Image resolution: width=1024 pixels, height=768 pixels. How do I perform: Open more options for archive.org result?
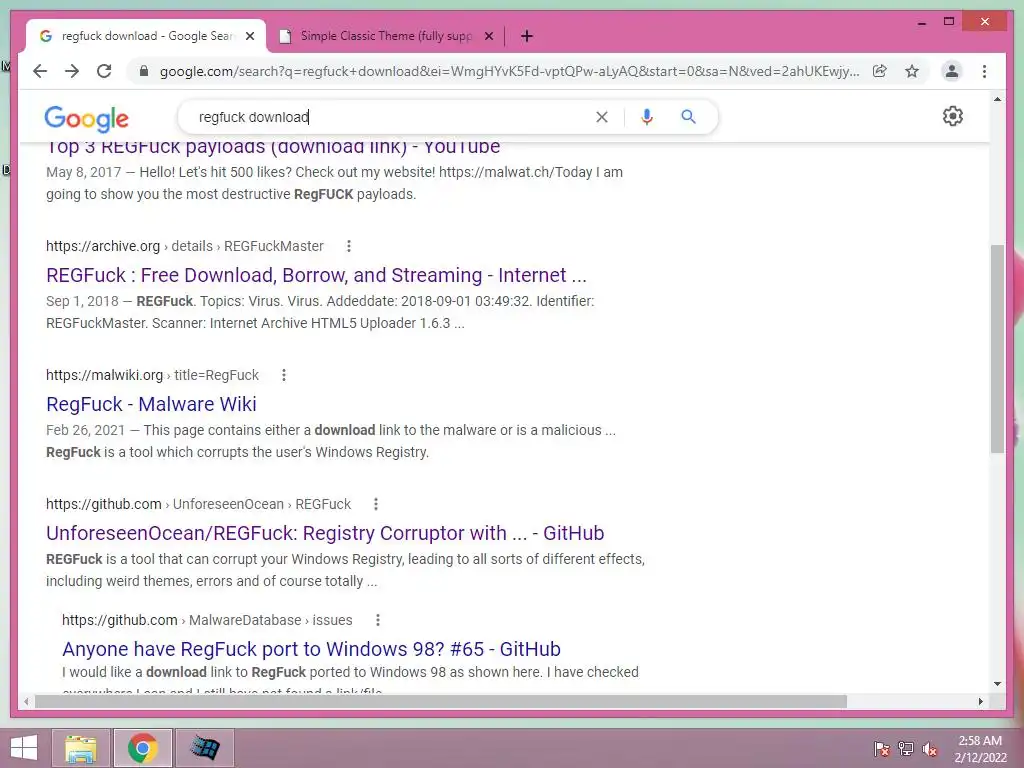[x=349, y=246]
